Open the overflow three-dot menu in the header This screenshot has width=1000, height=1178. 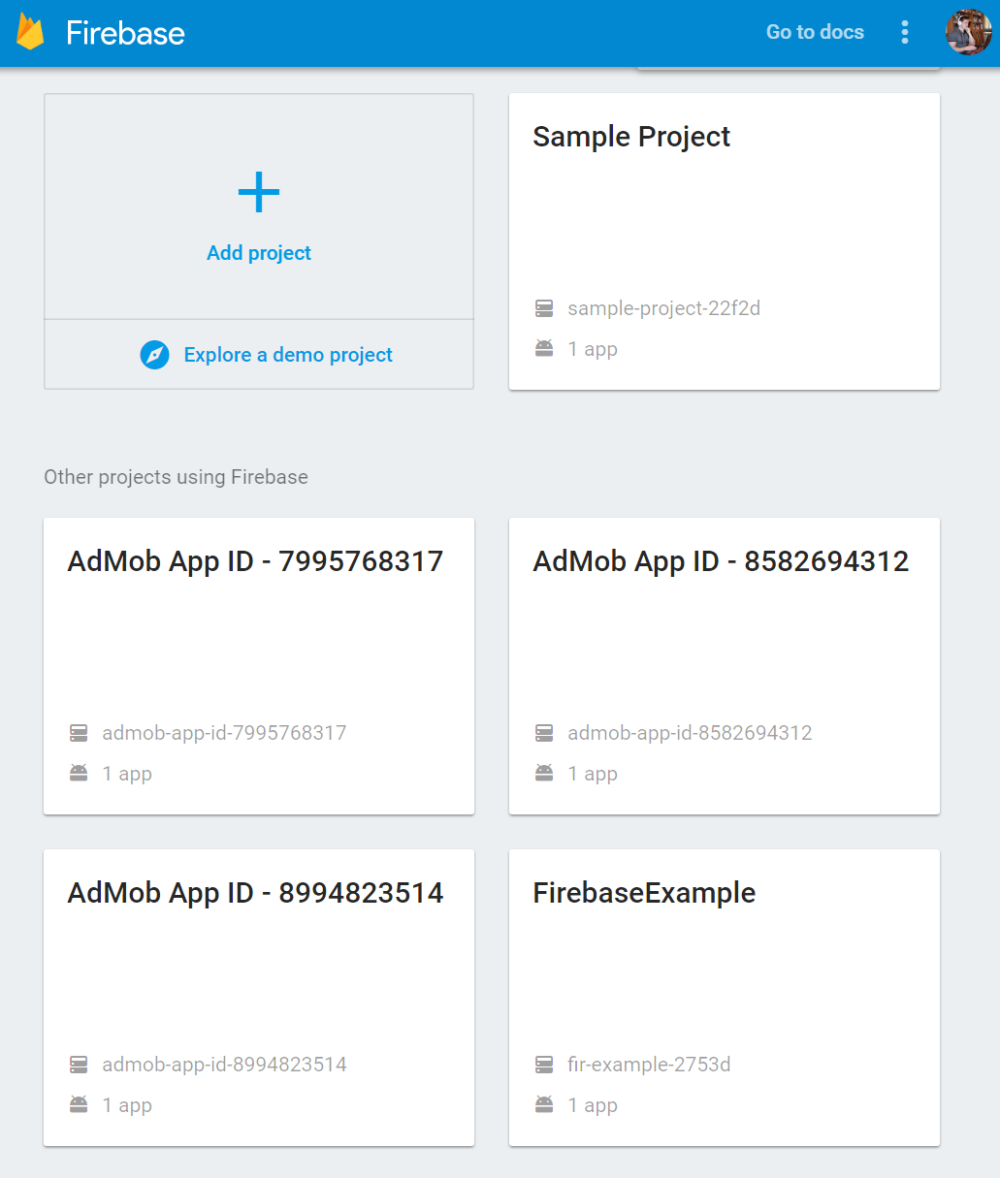click(x=904, y=32)
